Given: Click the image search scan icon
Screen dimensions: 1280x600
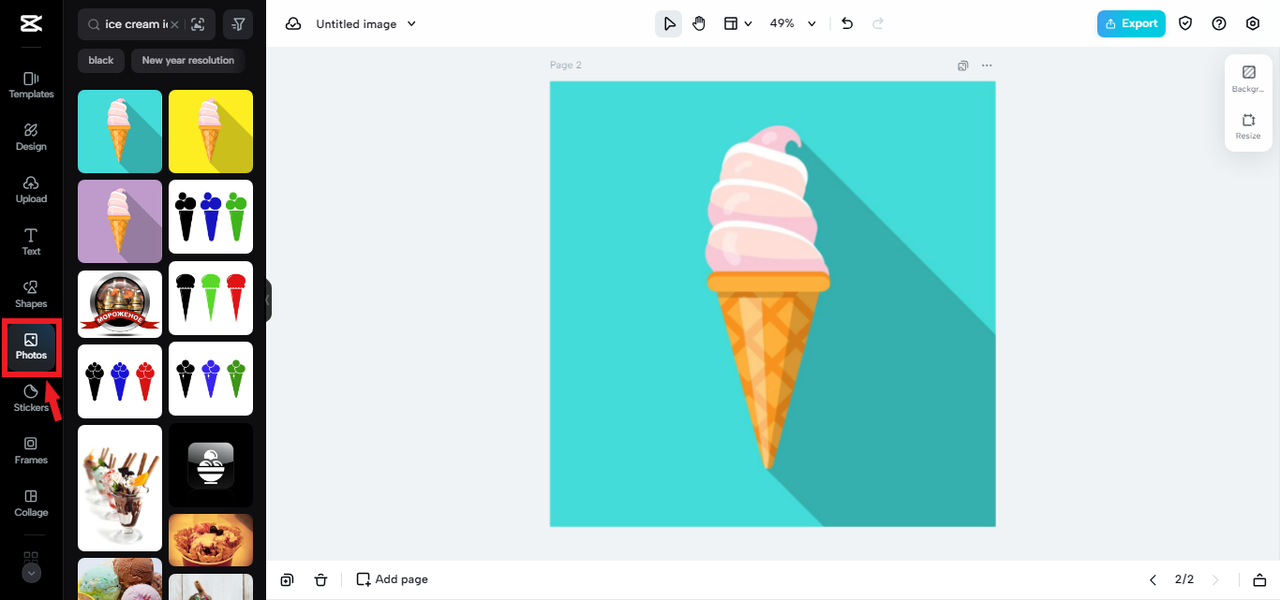Looking at the screenshot, I should coord(198,24).
